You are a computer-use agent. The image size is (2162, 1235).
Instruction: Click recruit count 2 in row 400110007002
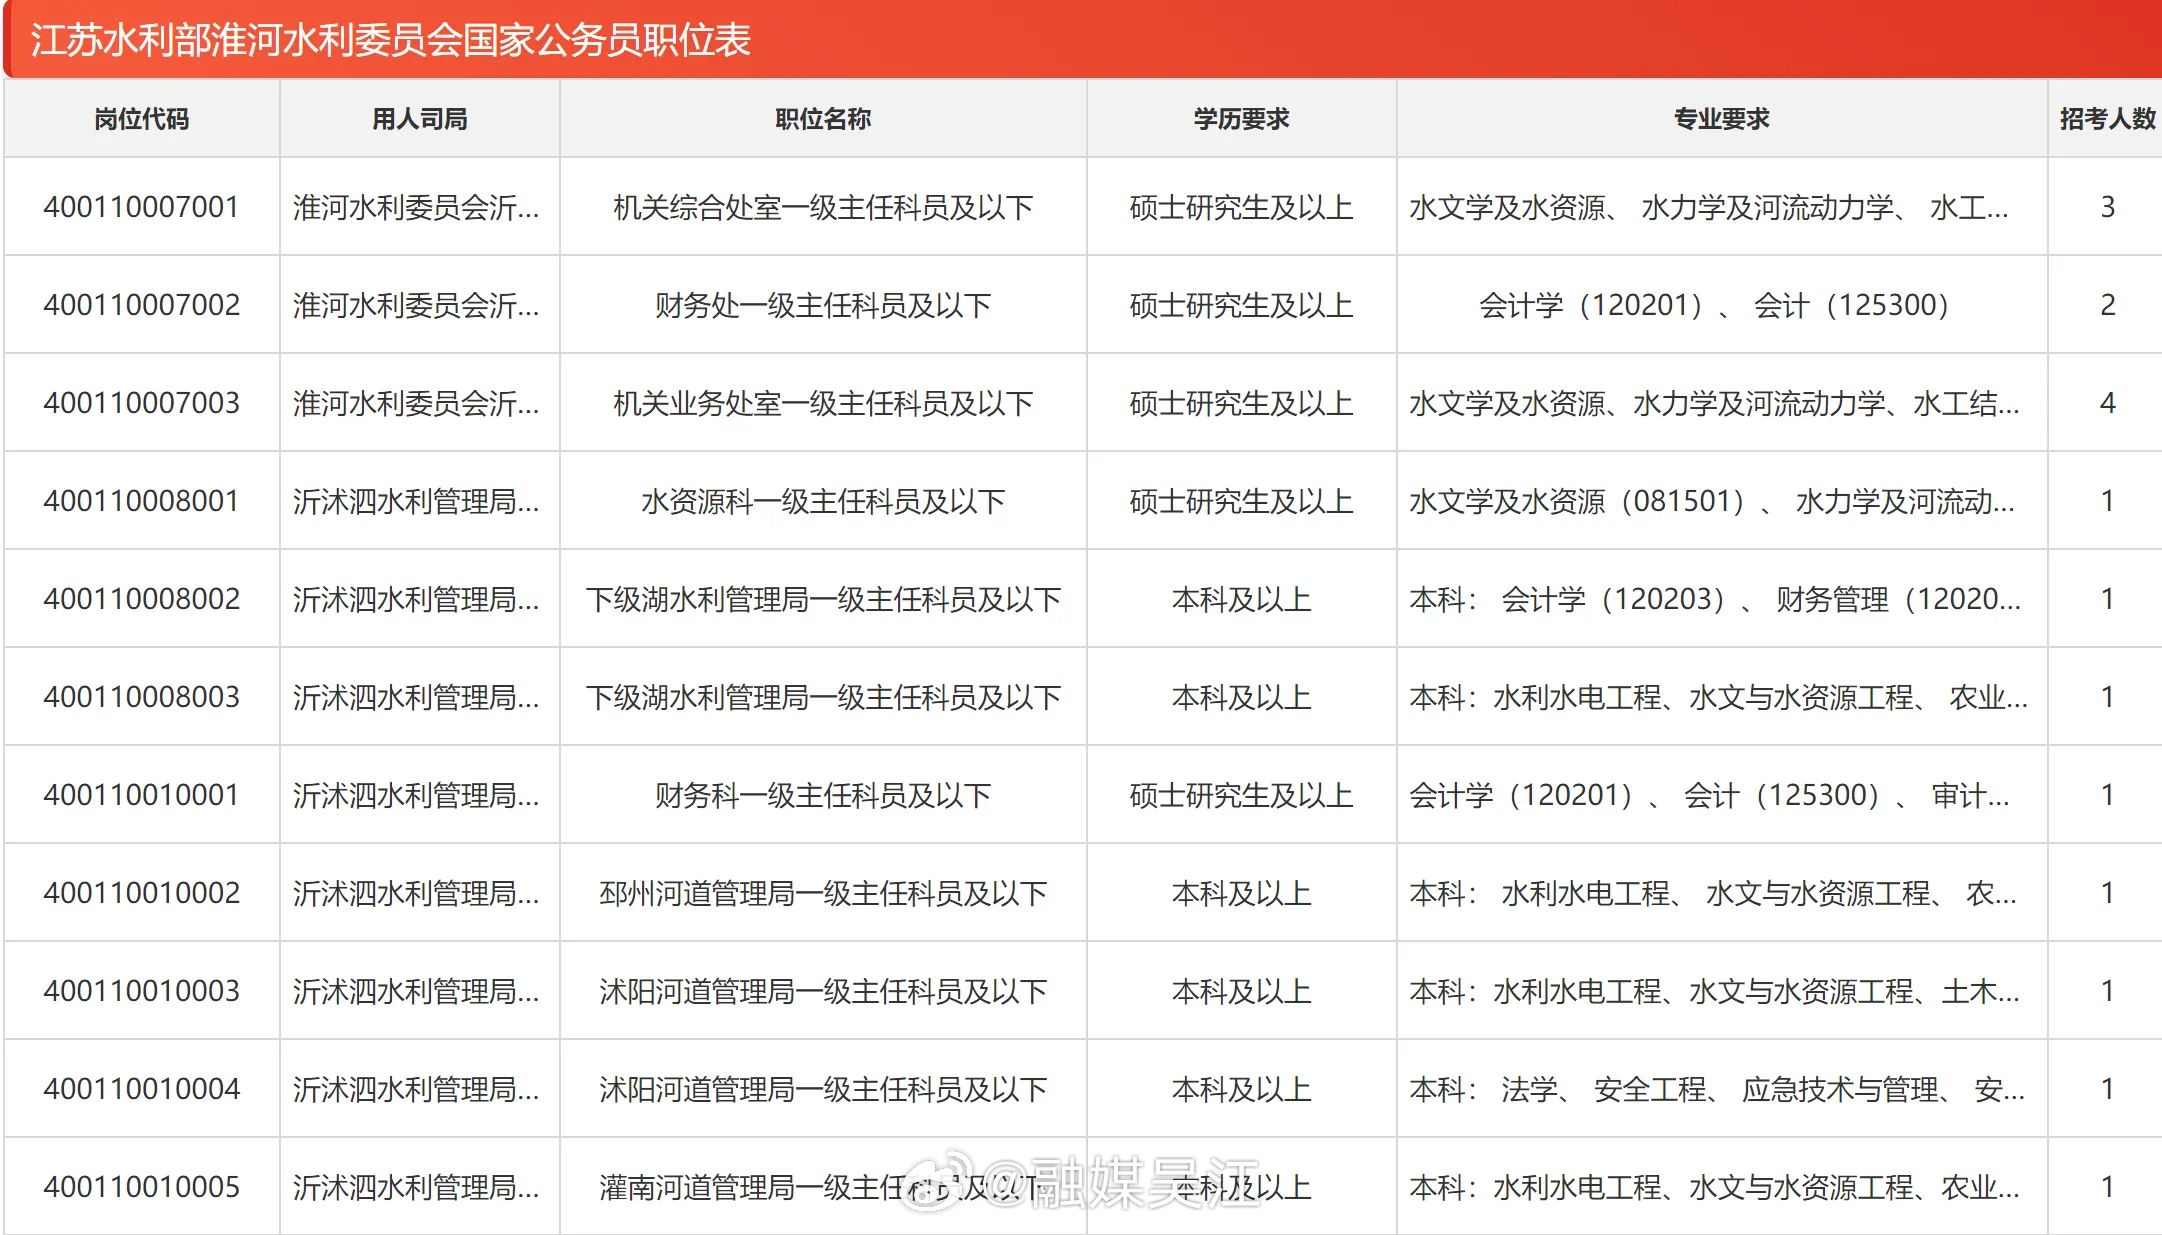click(2107, 305)
